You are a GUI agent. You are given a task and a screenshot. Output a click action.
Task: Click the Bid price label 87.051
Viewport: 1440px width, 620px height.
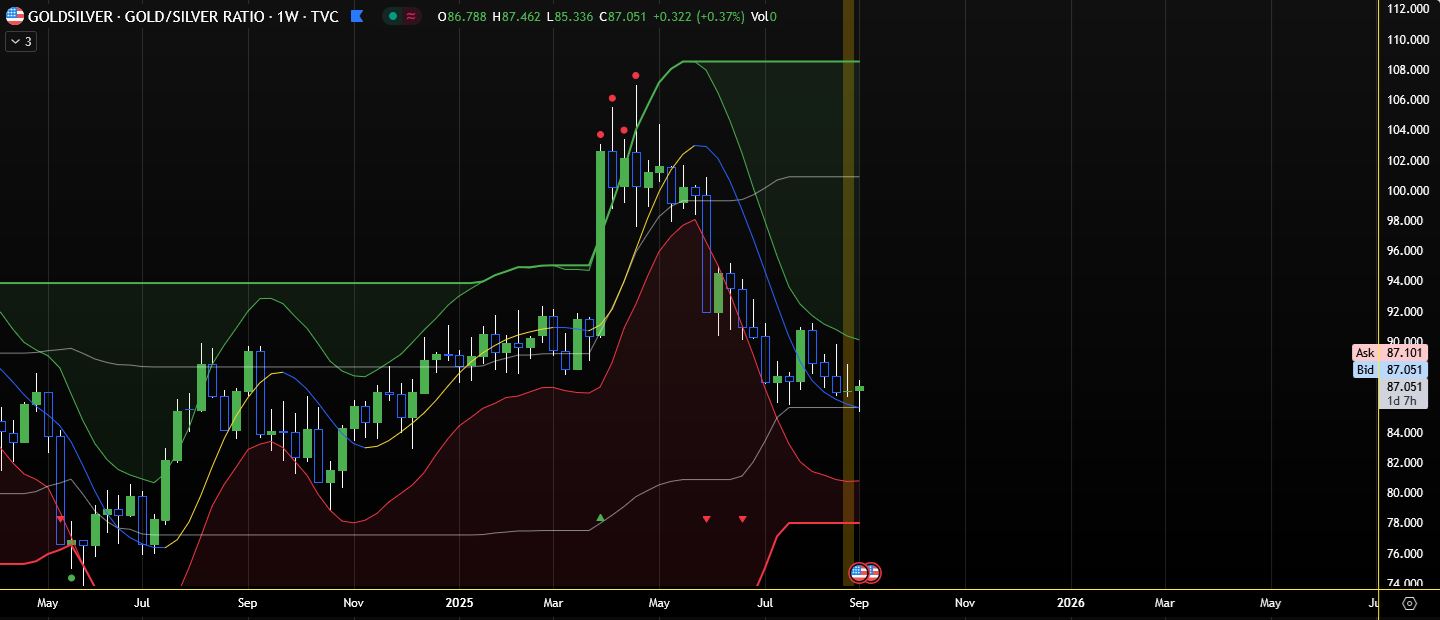click(1389, 370)
